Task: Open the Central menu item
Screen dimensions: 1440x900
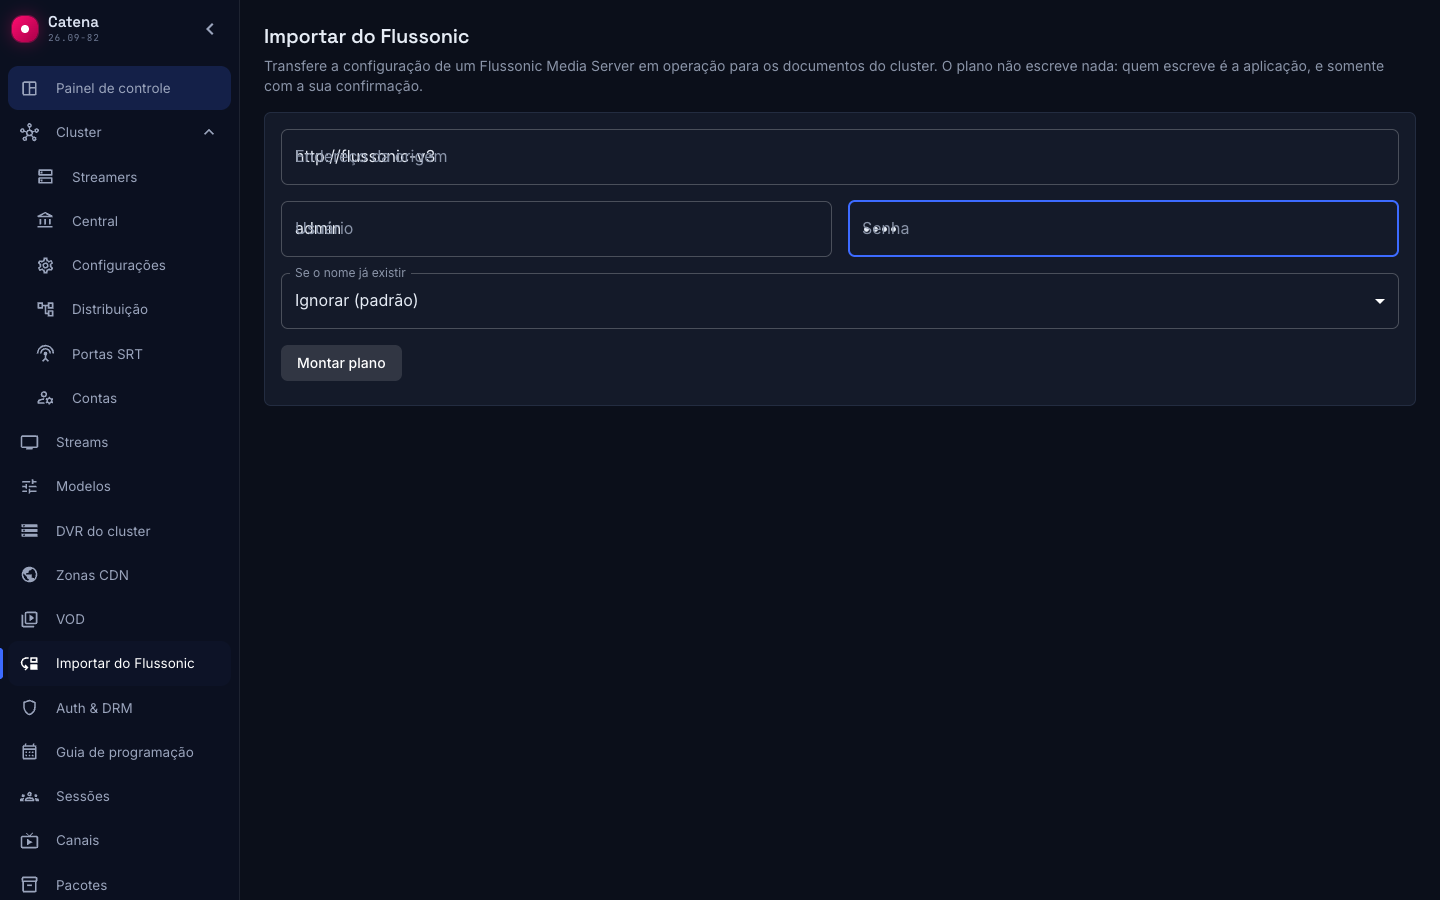Action: (x=119, y=221)
